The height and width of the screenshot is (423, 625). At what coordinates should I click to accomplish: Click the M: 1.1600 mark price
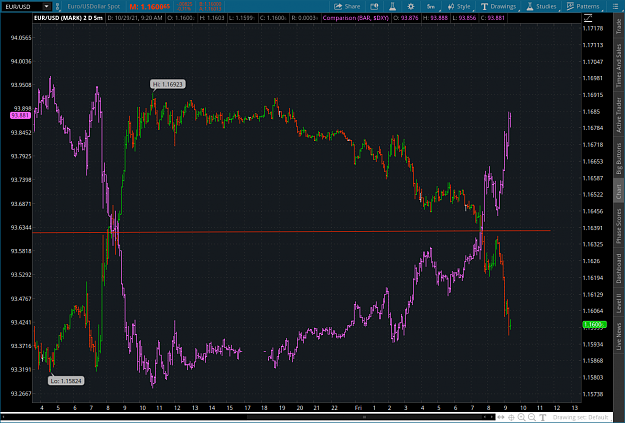(x=149, y=6)
